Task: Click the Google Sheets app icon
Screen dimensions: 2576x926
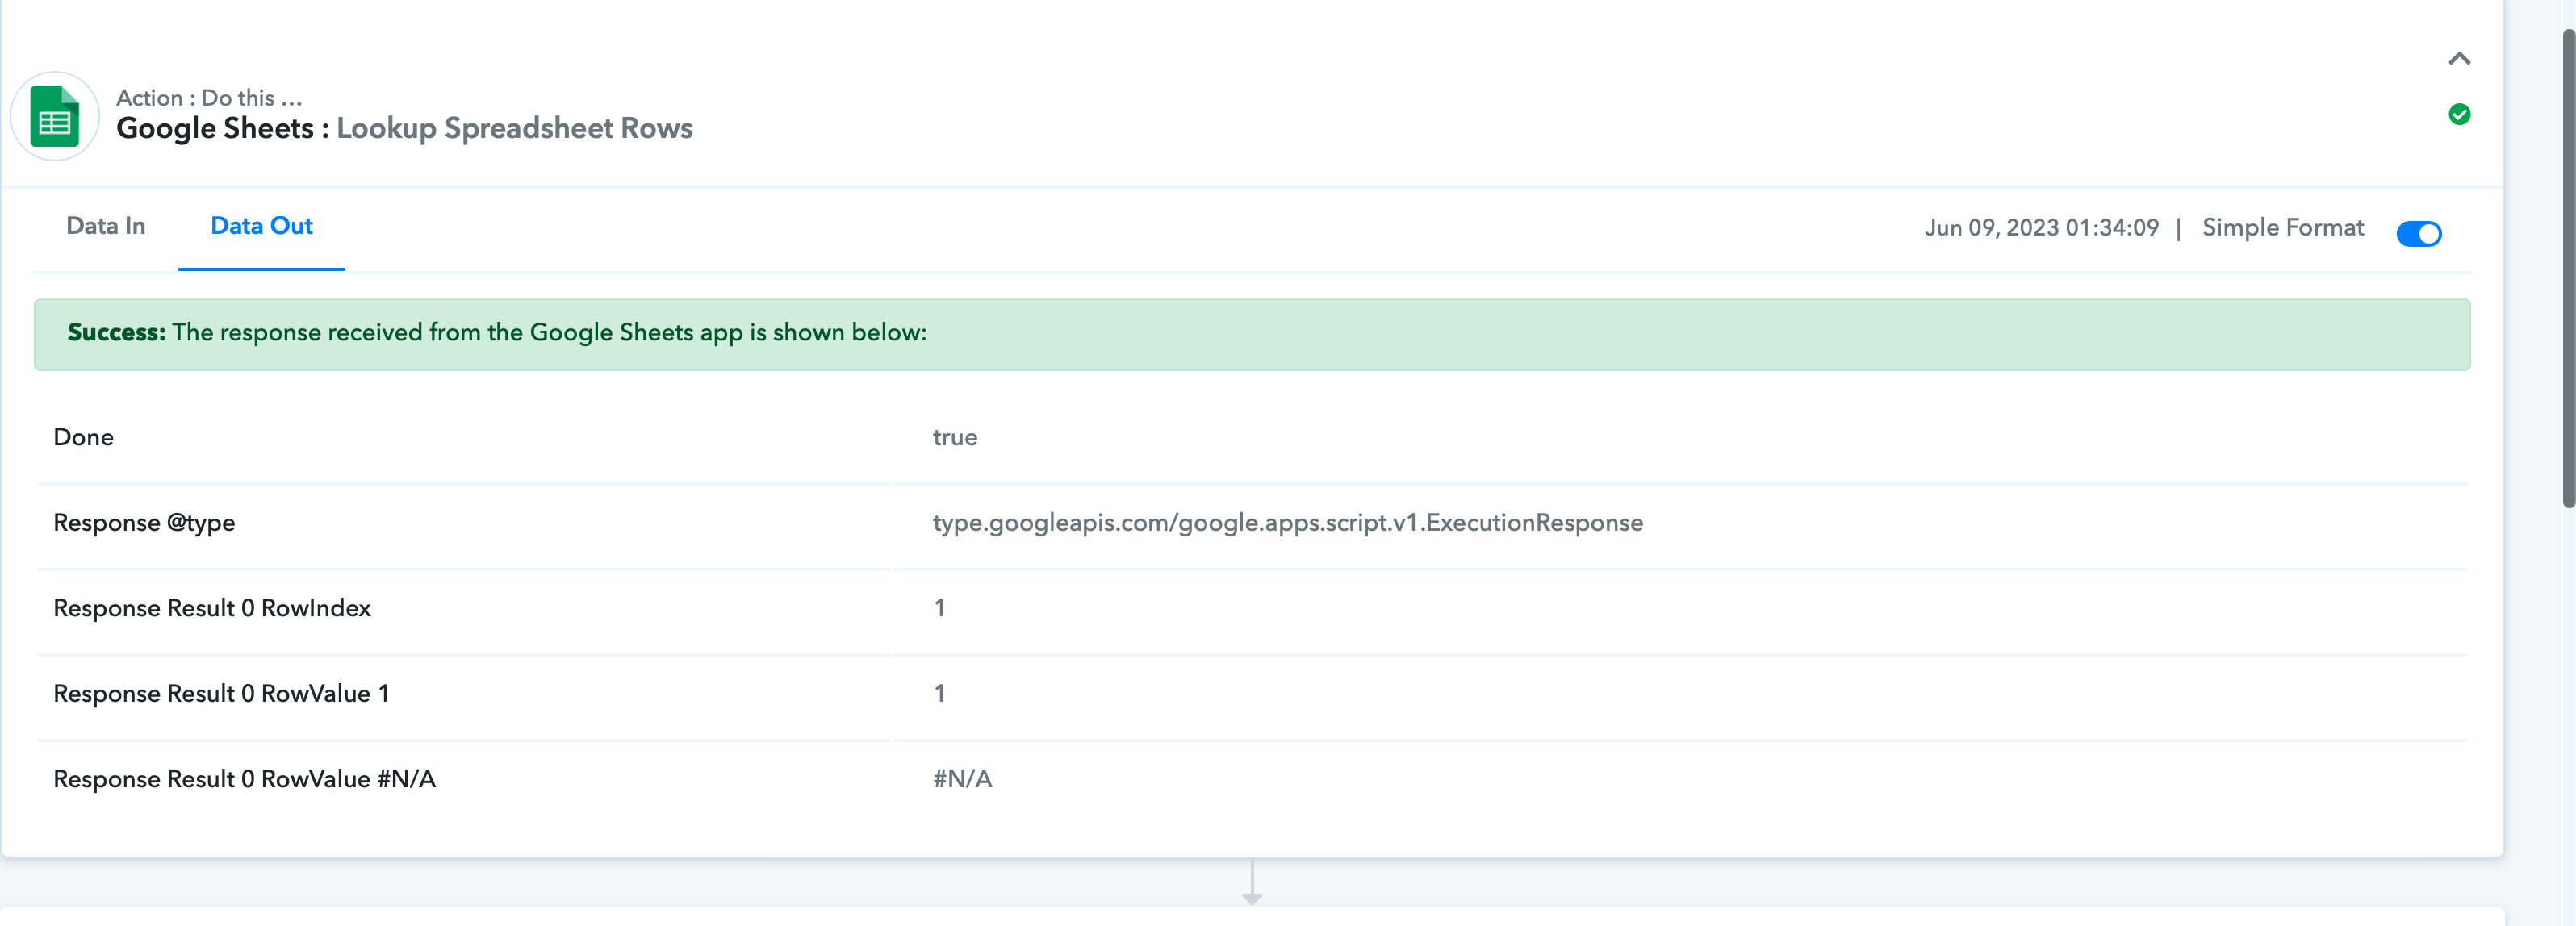Action: point(54,116)
